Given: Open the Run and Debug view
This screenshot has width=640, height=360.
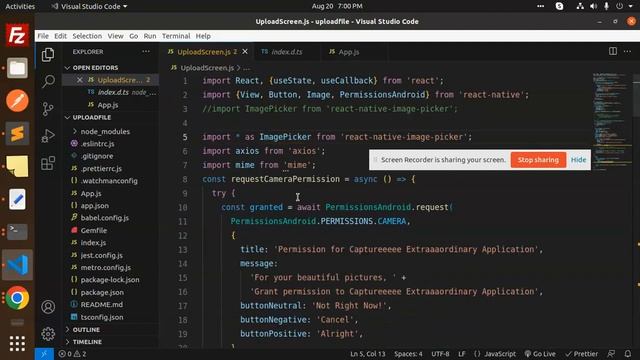Looking at the screenshot, I should (48, 136).
